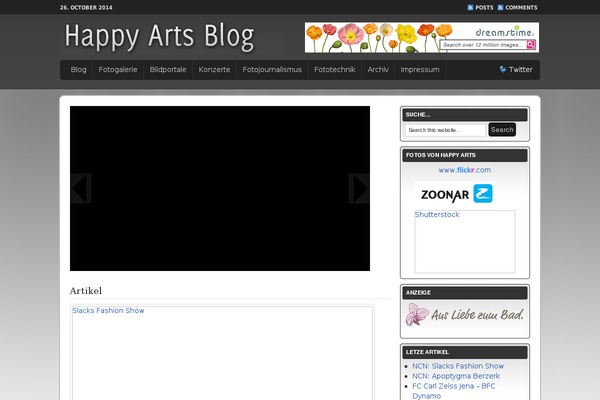600x400 pixels.
Task: Open the Fototechnik menu item
Action: pos(335,70)
